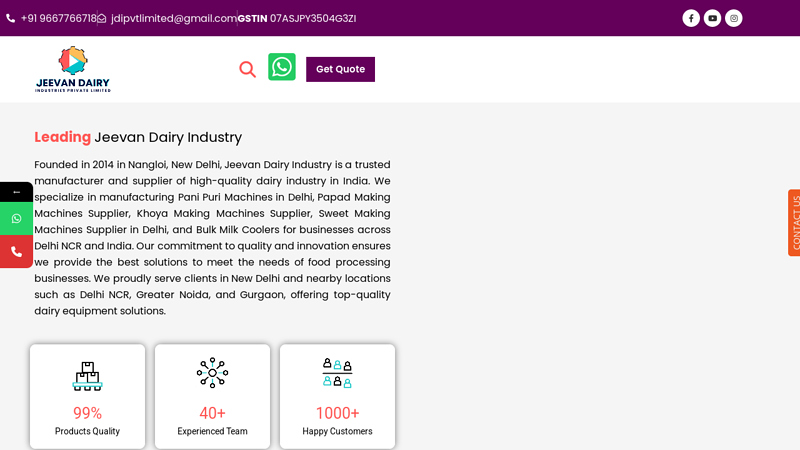Click the Happy Customers people icon

click(x=337, y=373)
